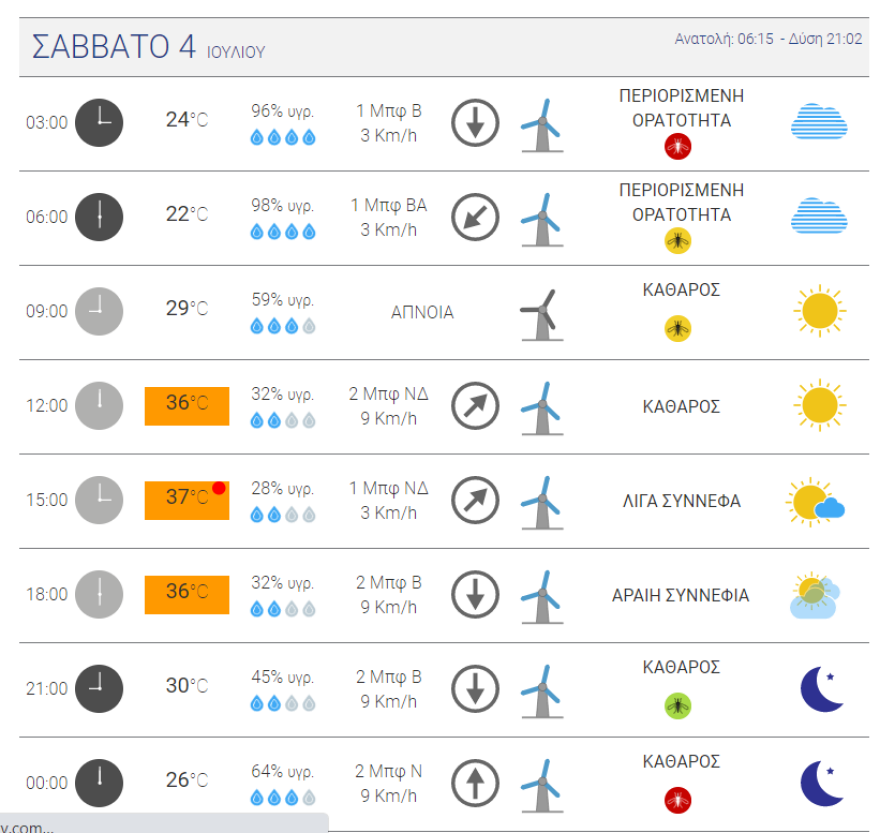Click the clock icon for 03:00

(99, 123)
